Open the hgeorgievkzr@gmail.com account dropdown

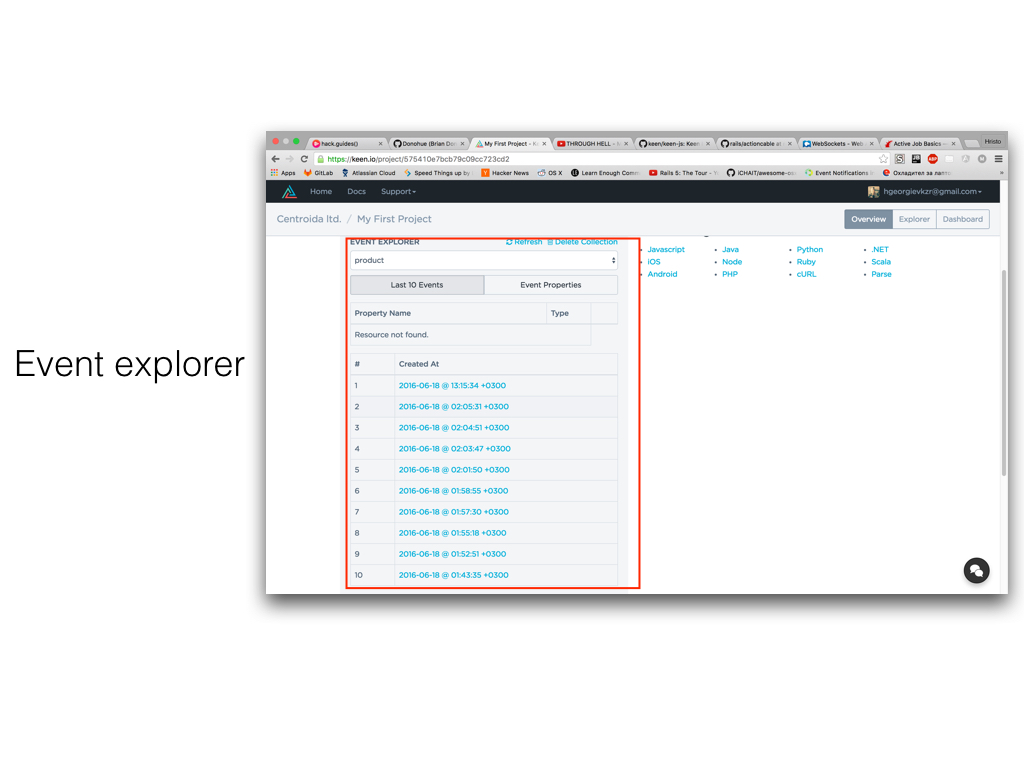(932, 191)
